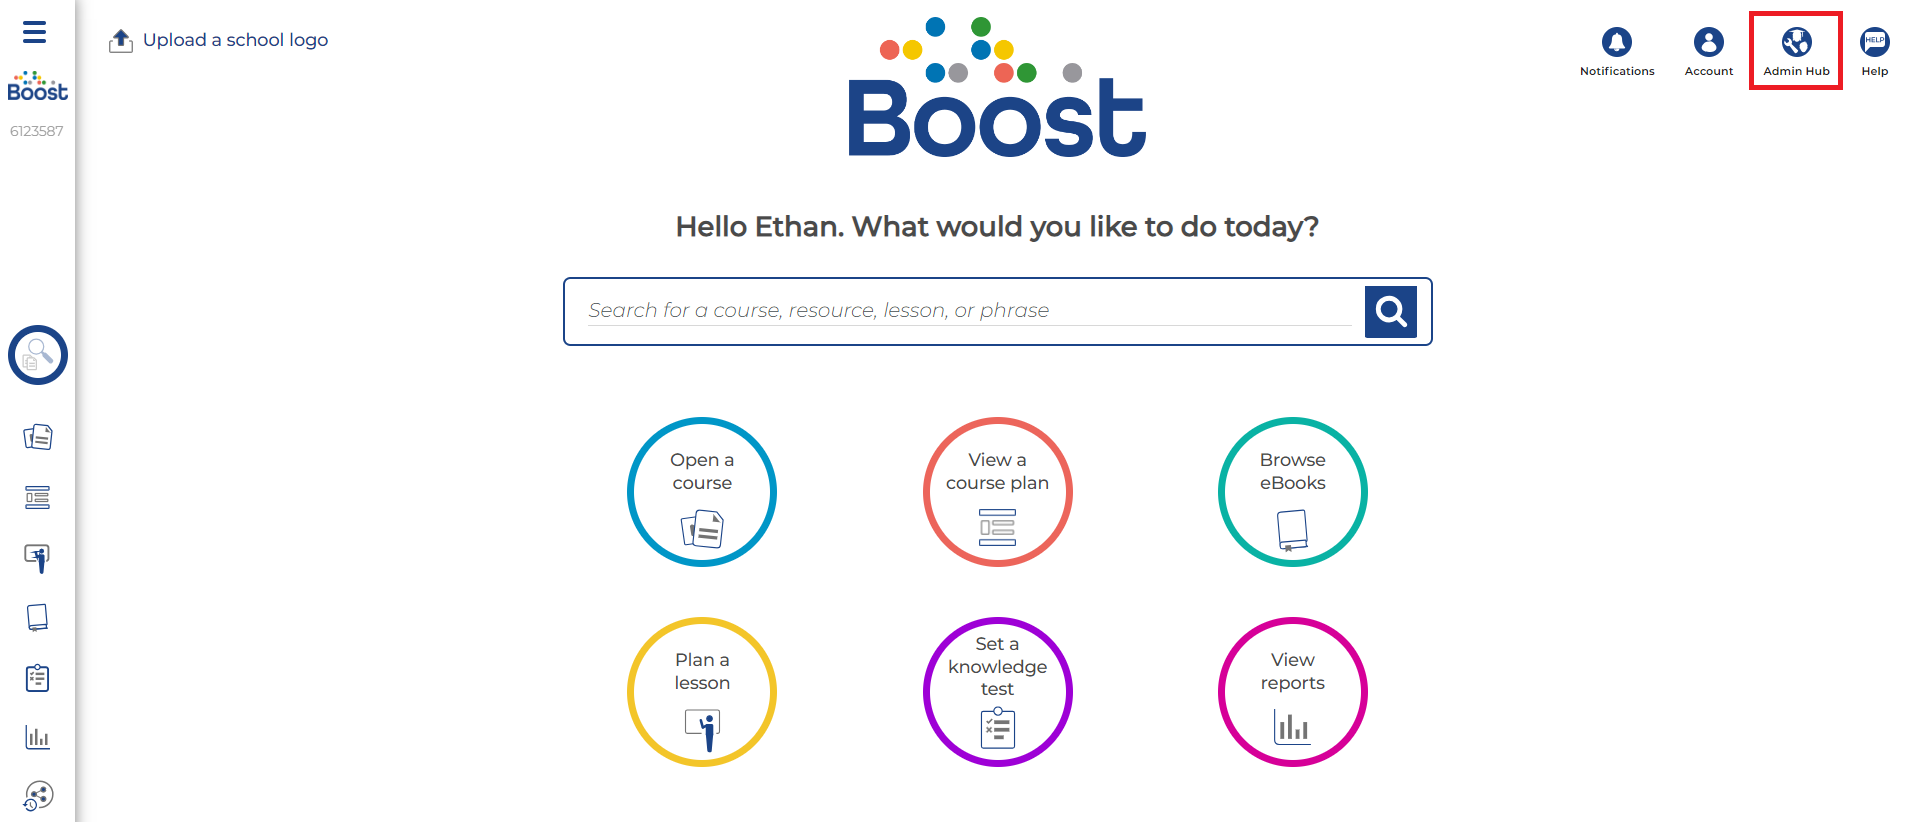This screenshot has height=822, width=1918.
Task: Open knowledge tests sidebar icon
Action: (x=38, y=678)
